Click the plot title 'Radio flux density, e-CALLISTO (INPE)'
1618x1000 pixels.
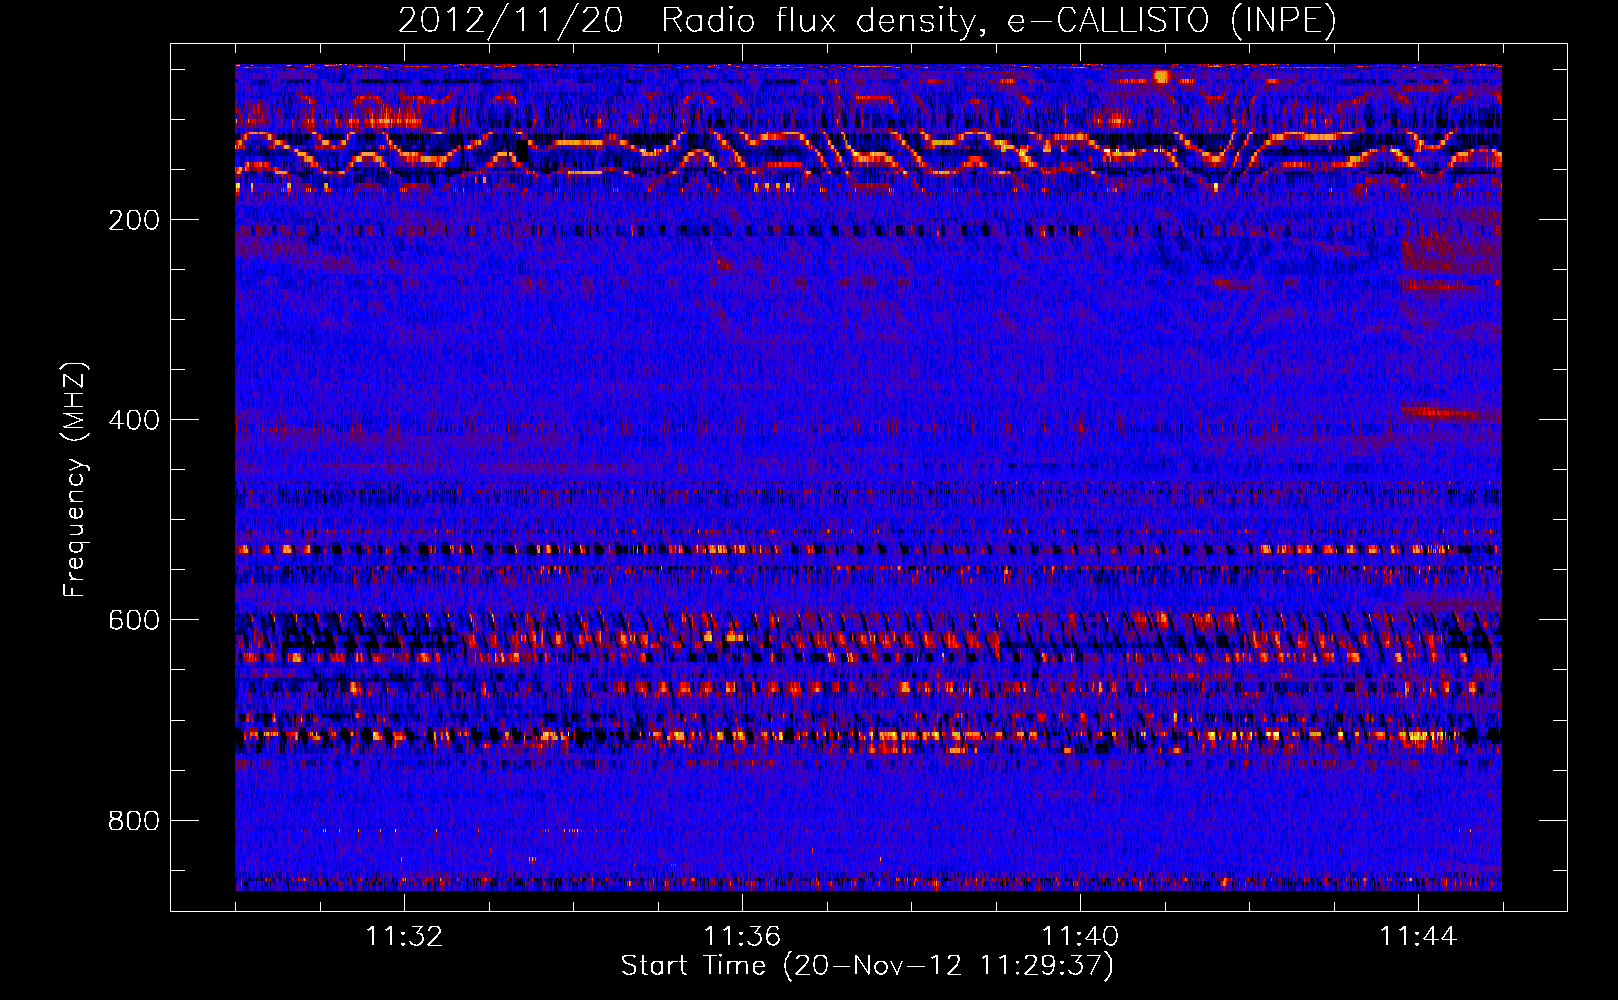[998, 20]
